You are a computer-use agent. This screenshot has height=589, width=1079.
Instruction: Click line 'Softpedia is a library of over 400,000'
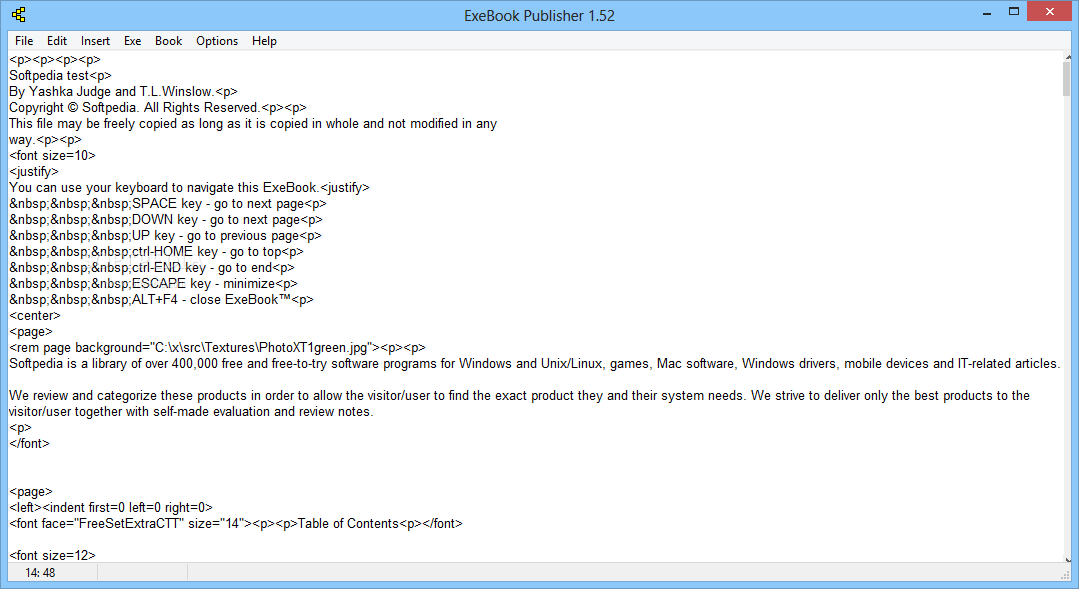pyautogui.click(x=535, y=363)
